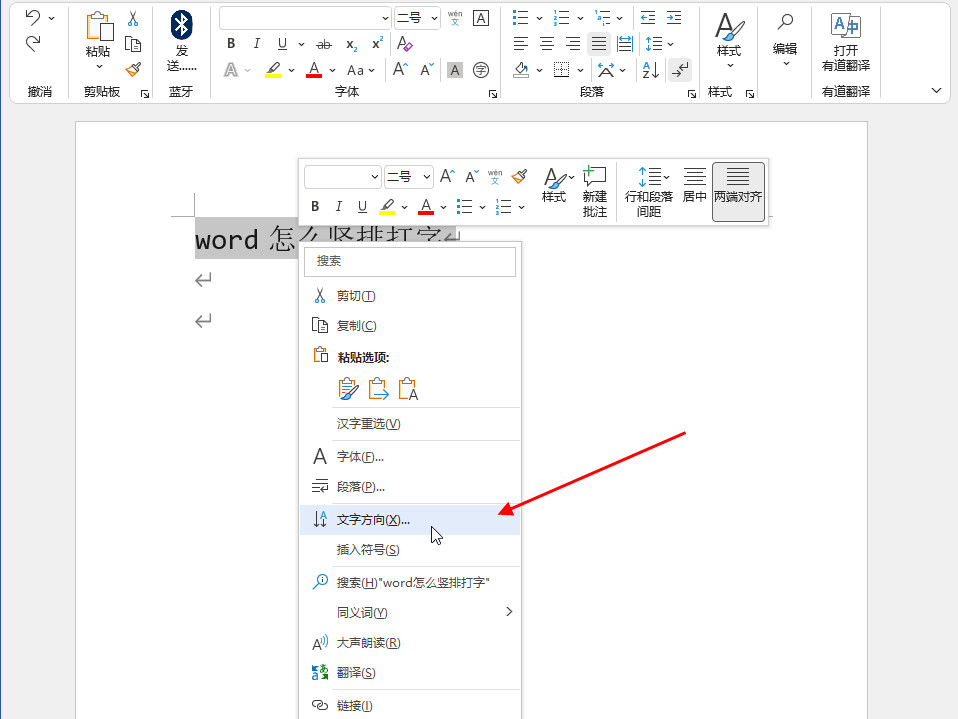Image resolution: width=958 pixels, height=719 pixels.
Task: Open the Change Case Aa dropdown
Action: tap(360, 70)
